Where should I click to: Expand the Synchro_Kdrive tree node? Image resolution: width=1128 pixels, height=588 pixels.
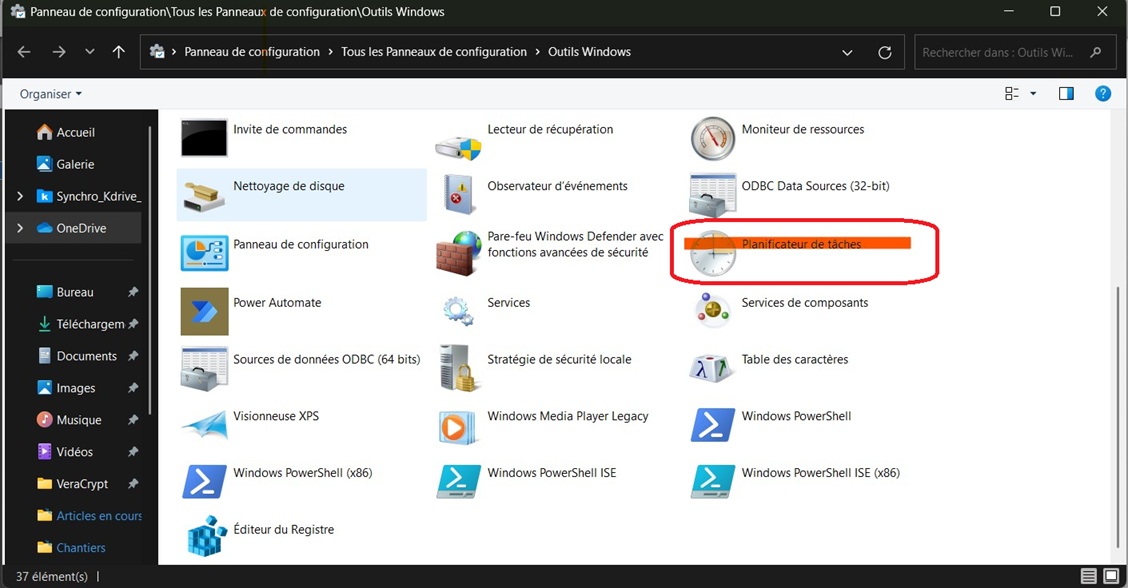(x=19, y=196)
